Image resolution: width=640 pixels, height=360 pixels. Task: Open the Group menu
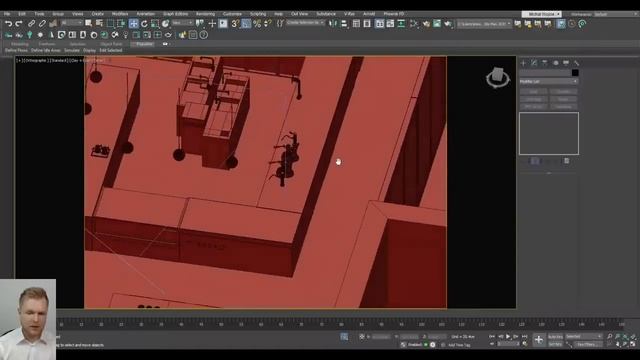coord(58,14)
